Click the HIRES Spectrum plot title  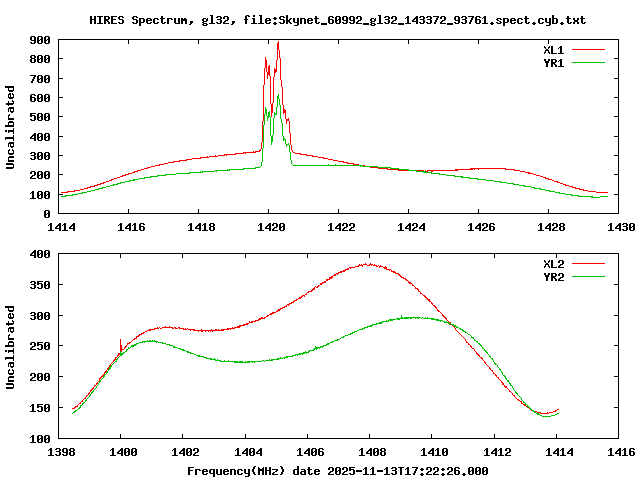338,20
